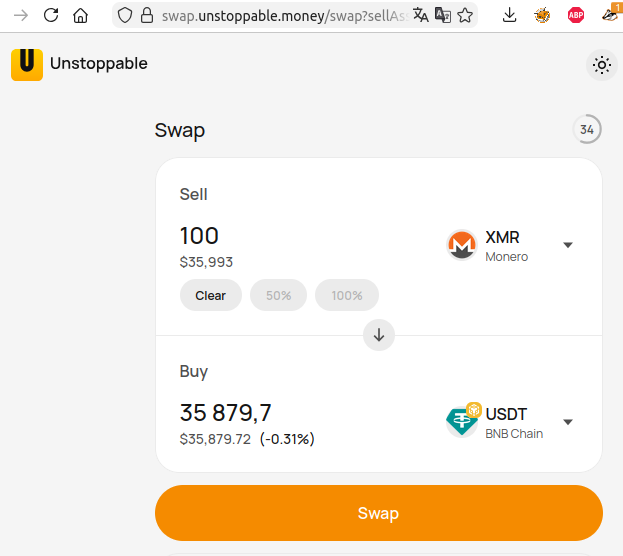Click the Unstoppable logo icon
The image size is (623, 556).
coord(27,64)
